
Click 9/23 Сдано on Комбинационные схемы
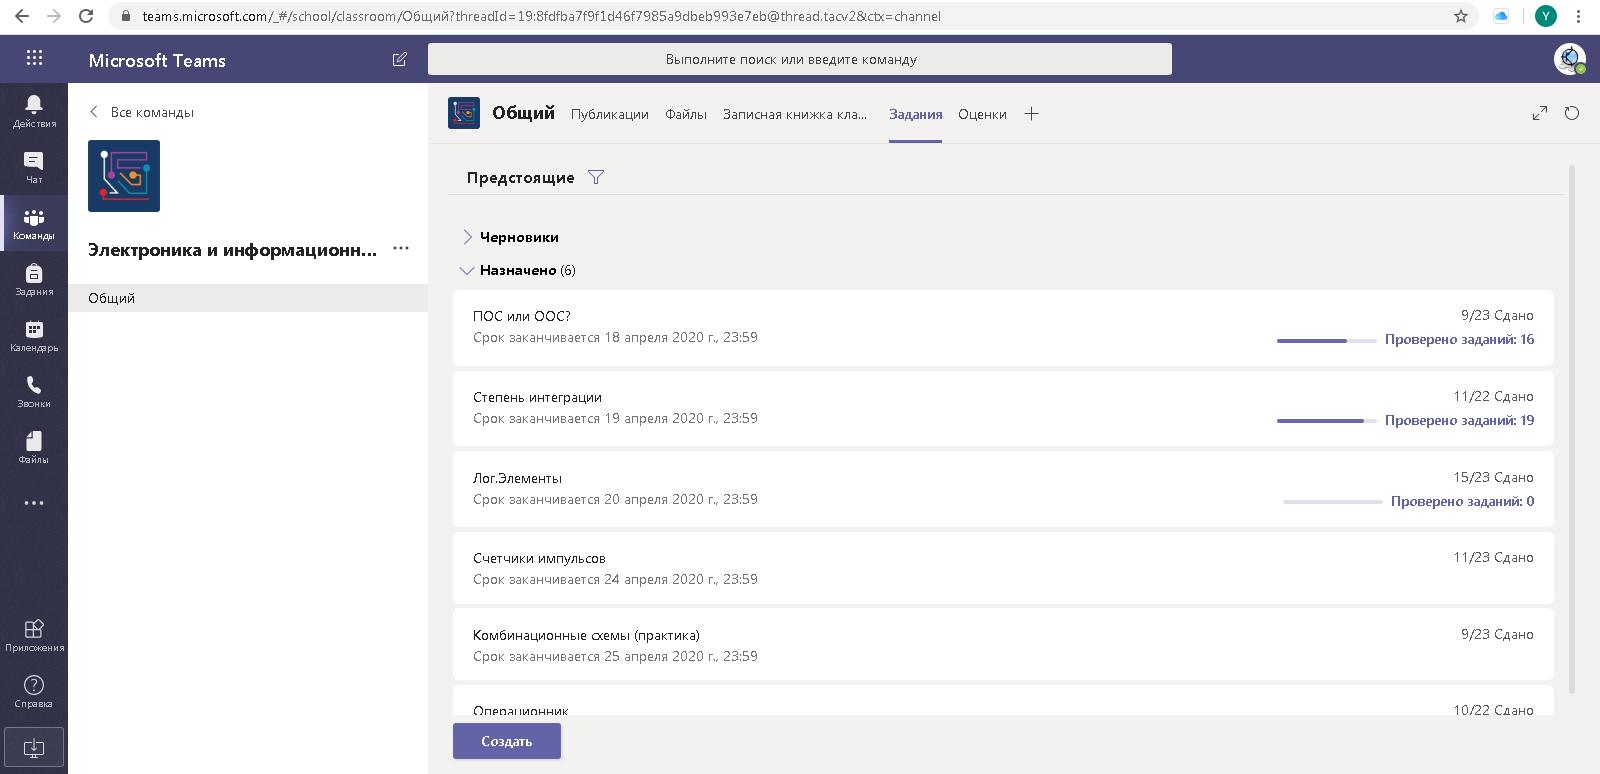(1497, 634)
